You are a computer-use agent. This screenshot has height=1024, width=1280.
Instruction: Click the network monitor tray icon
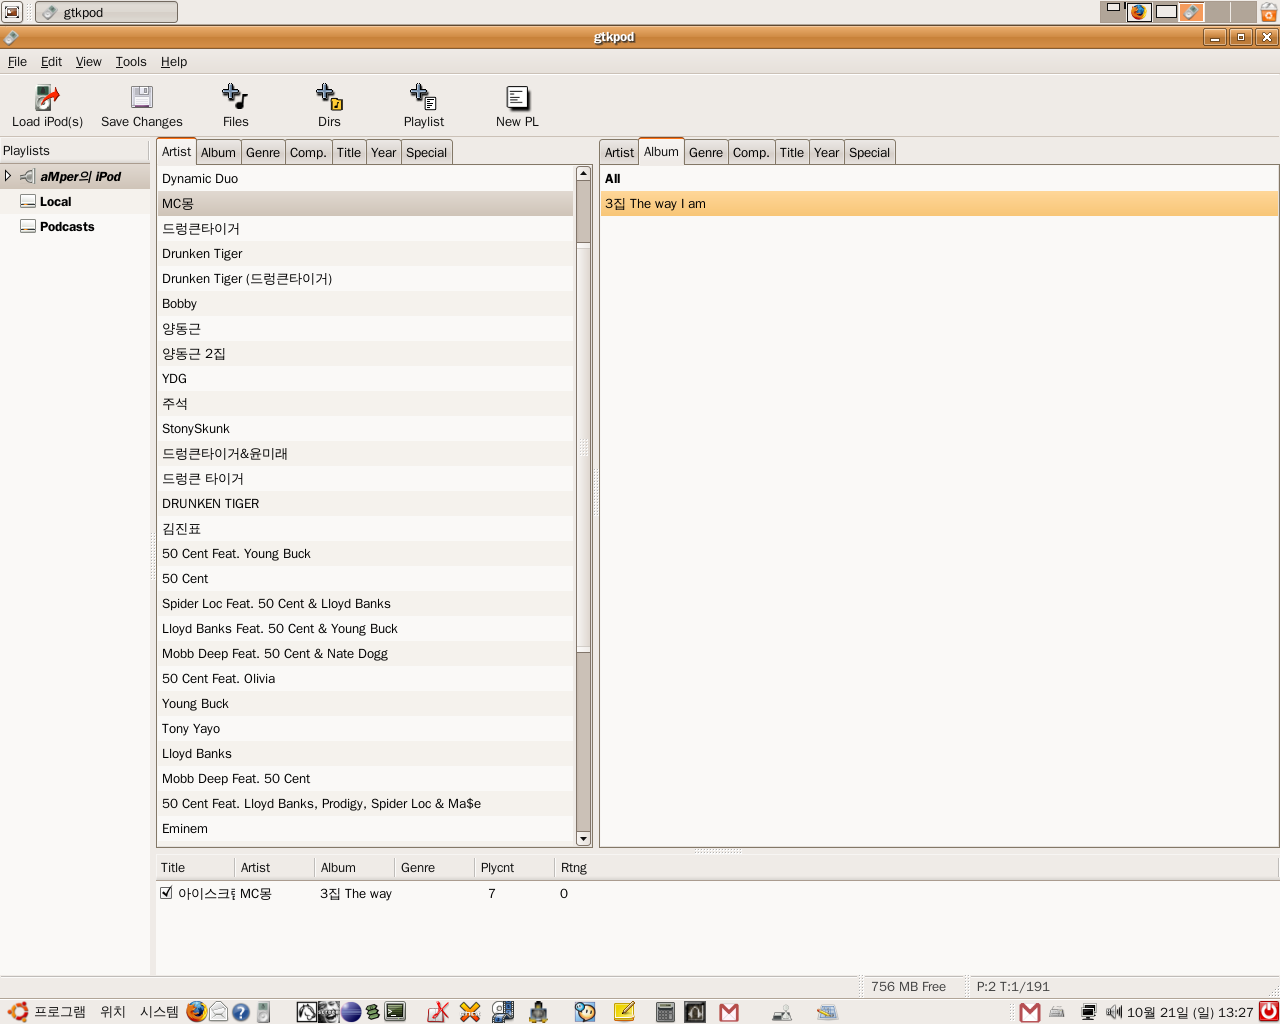click(x=1089, y=1012)
